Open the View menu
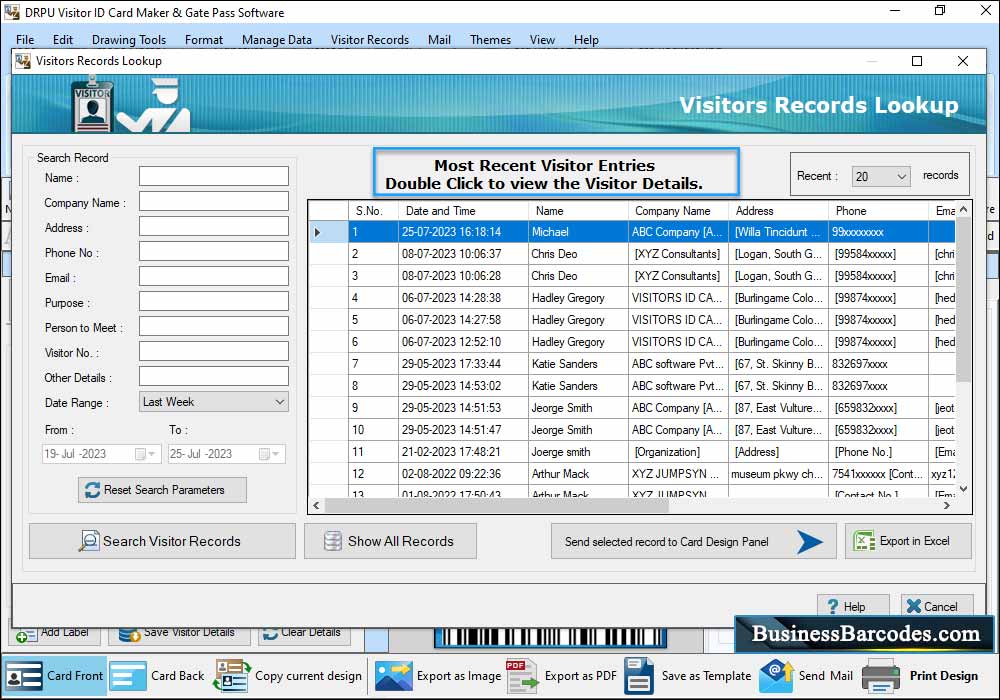 click(x=542, y=40)
